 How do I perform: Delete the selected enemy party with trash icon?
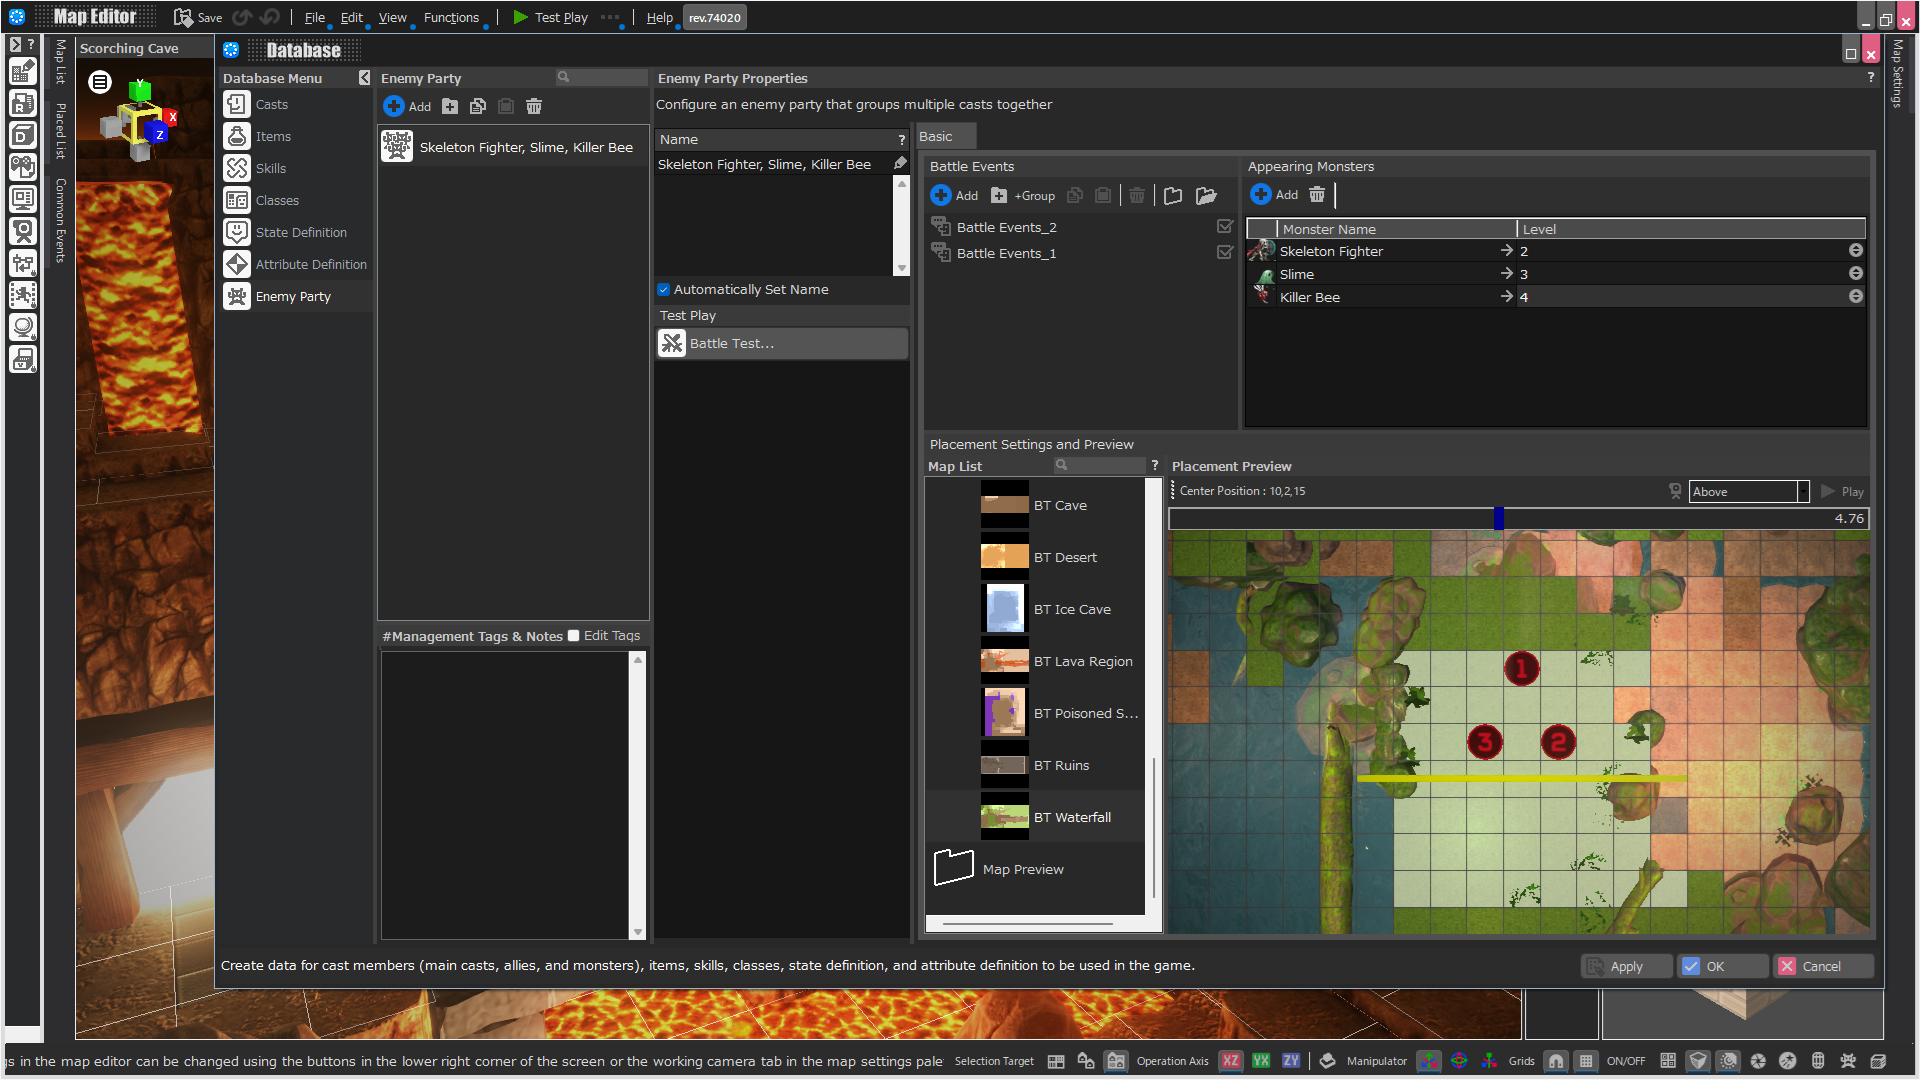534,106
